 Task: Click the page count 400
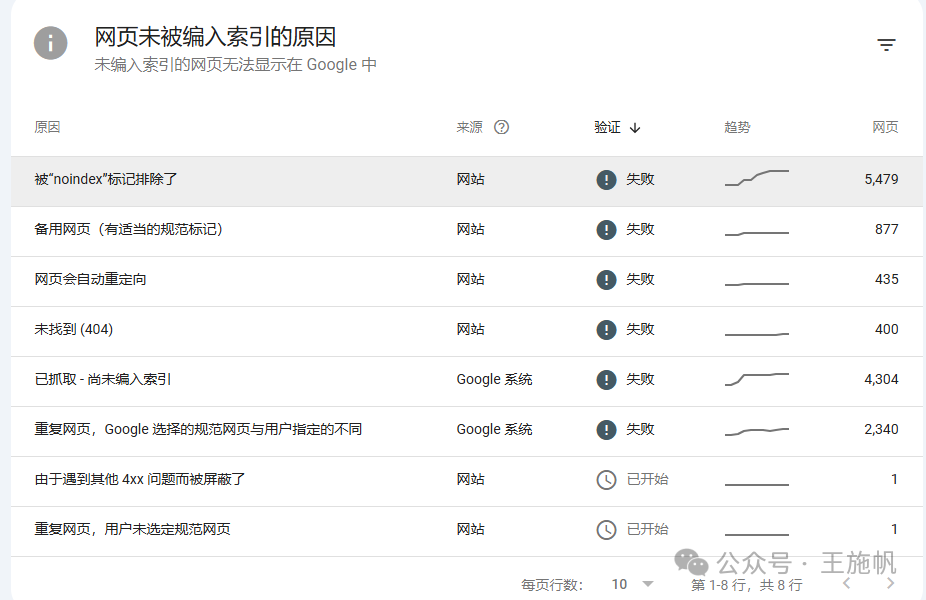pyautogui.click(x=886, y=330)
